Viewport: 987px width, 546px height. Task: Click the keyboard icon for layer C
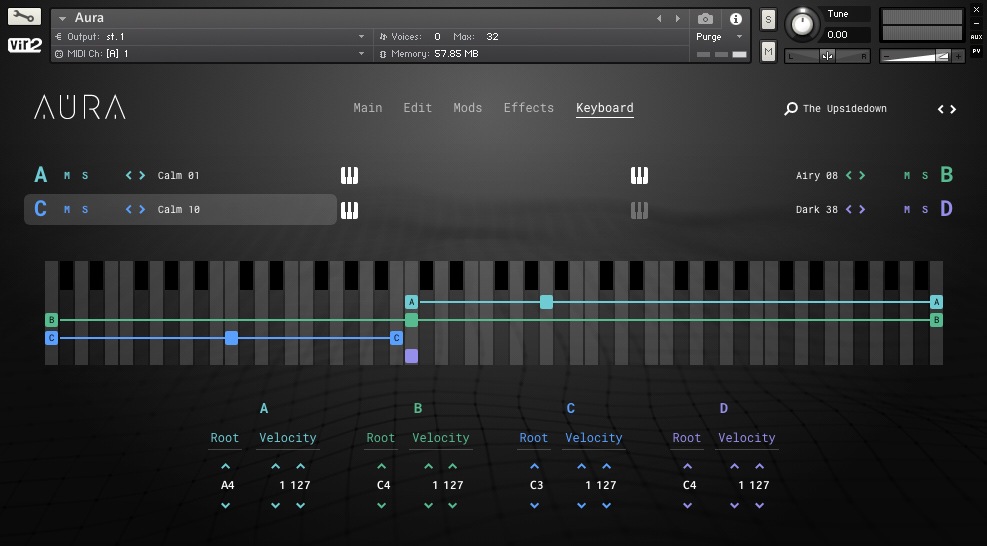[x=349, y=210]
